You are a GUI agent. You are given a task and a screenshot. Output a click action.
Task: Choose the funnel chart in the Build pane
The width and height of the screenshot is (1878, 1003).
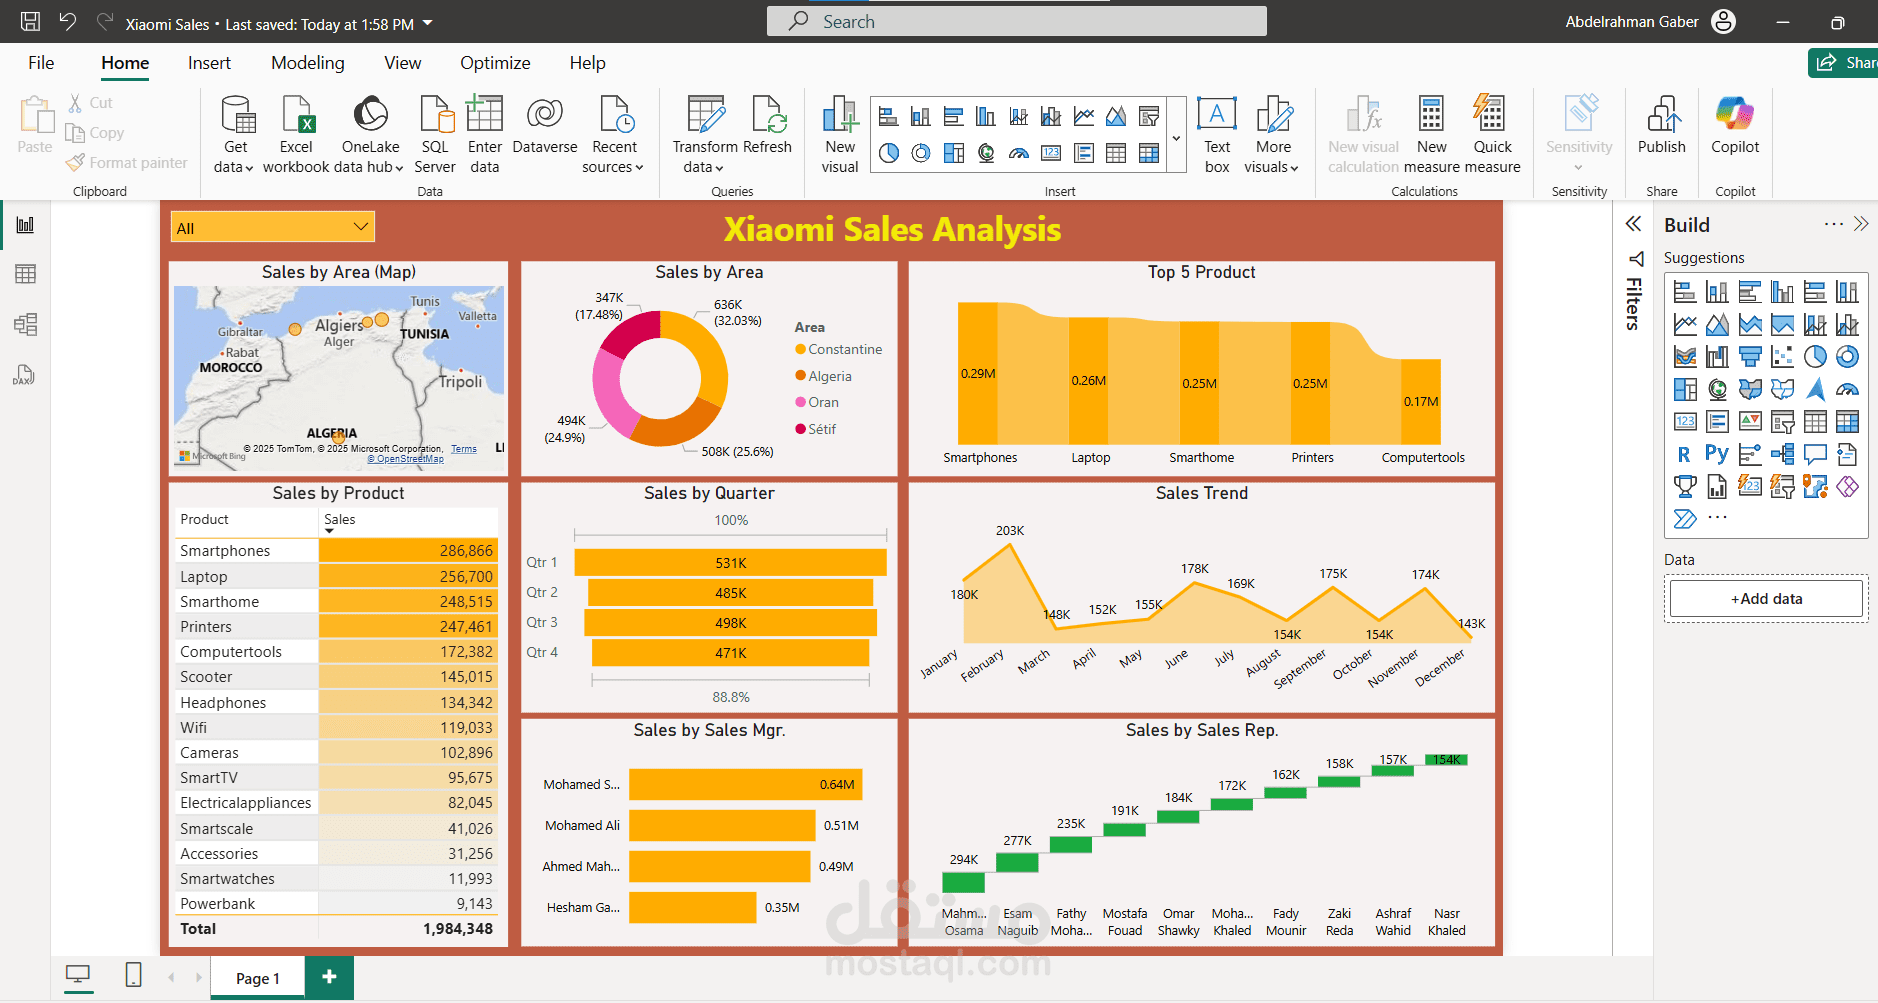pyautogui.click(x=1750, y=357)
